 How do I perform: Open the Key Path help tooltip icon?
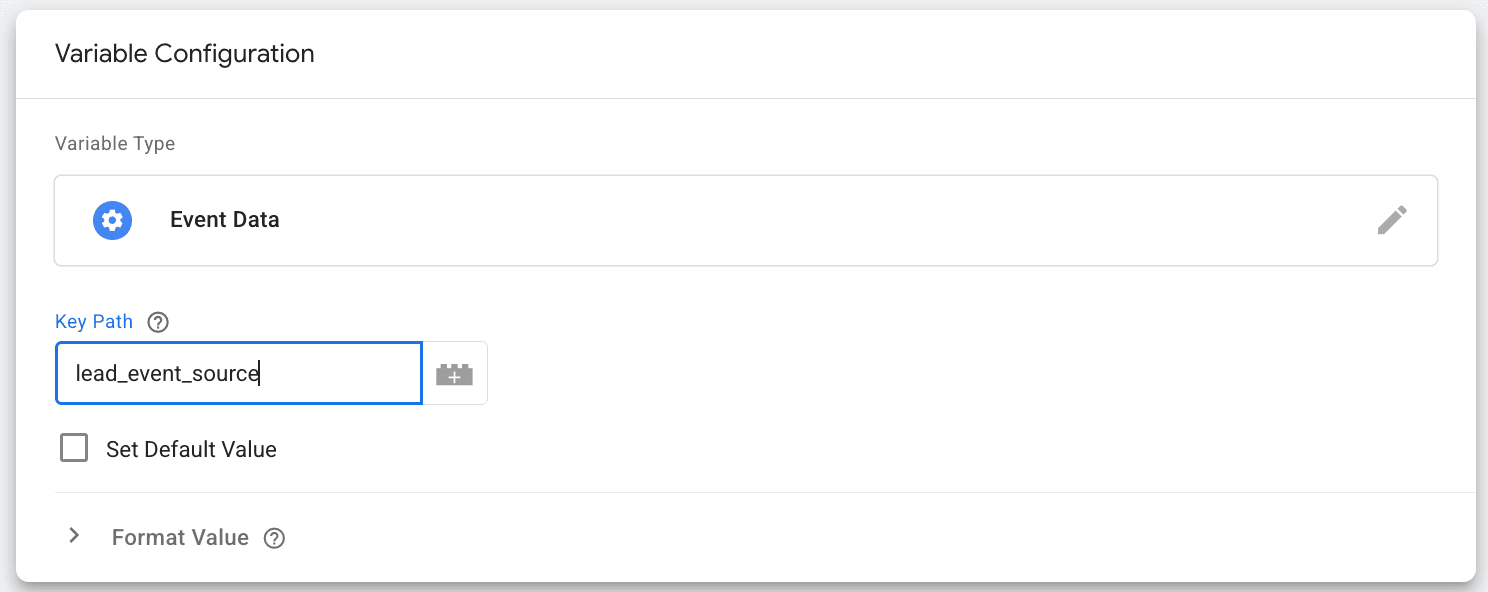pyautogui.click(x=158, y=323)
